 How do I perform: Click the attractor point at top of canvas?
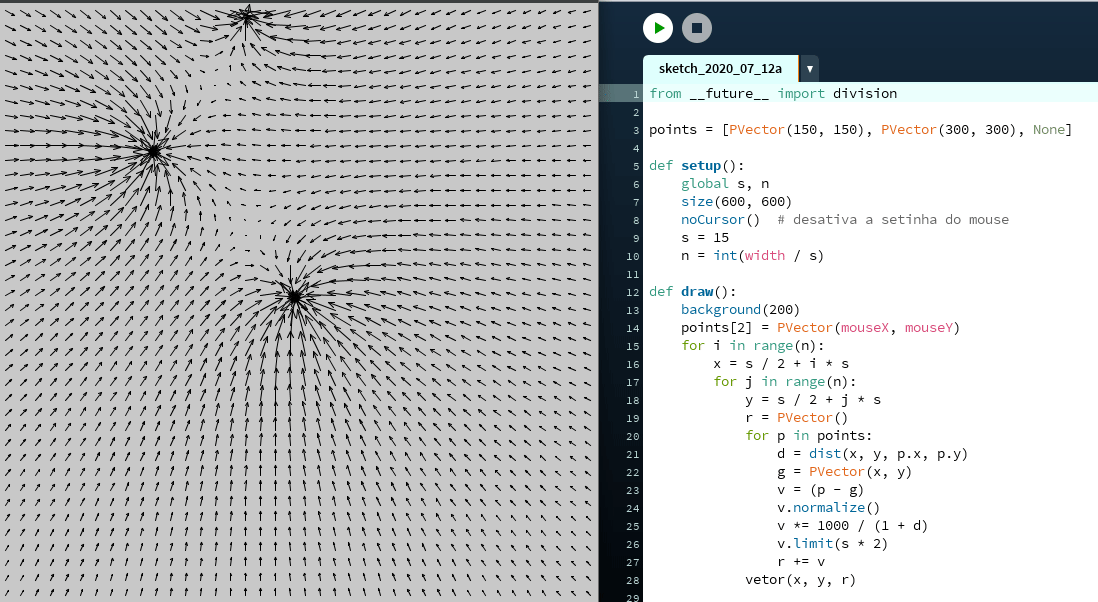pos(246,15)
